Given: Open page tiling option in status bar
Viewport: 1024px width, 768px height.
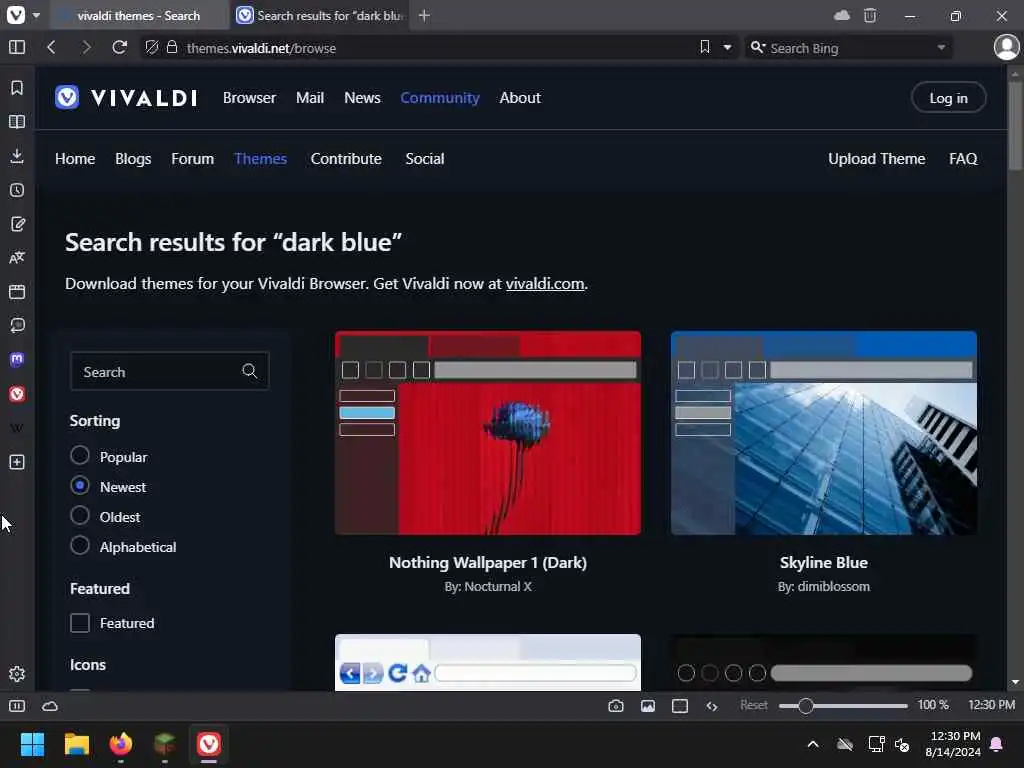Looking at the screenshot, I should (x=680, y=706).
